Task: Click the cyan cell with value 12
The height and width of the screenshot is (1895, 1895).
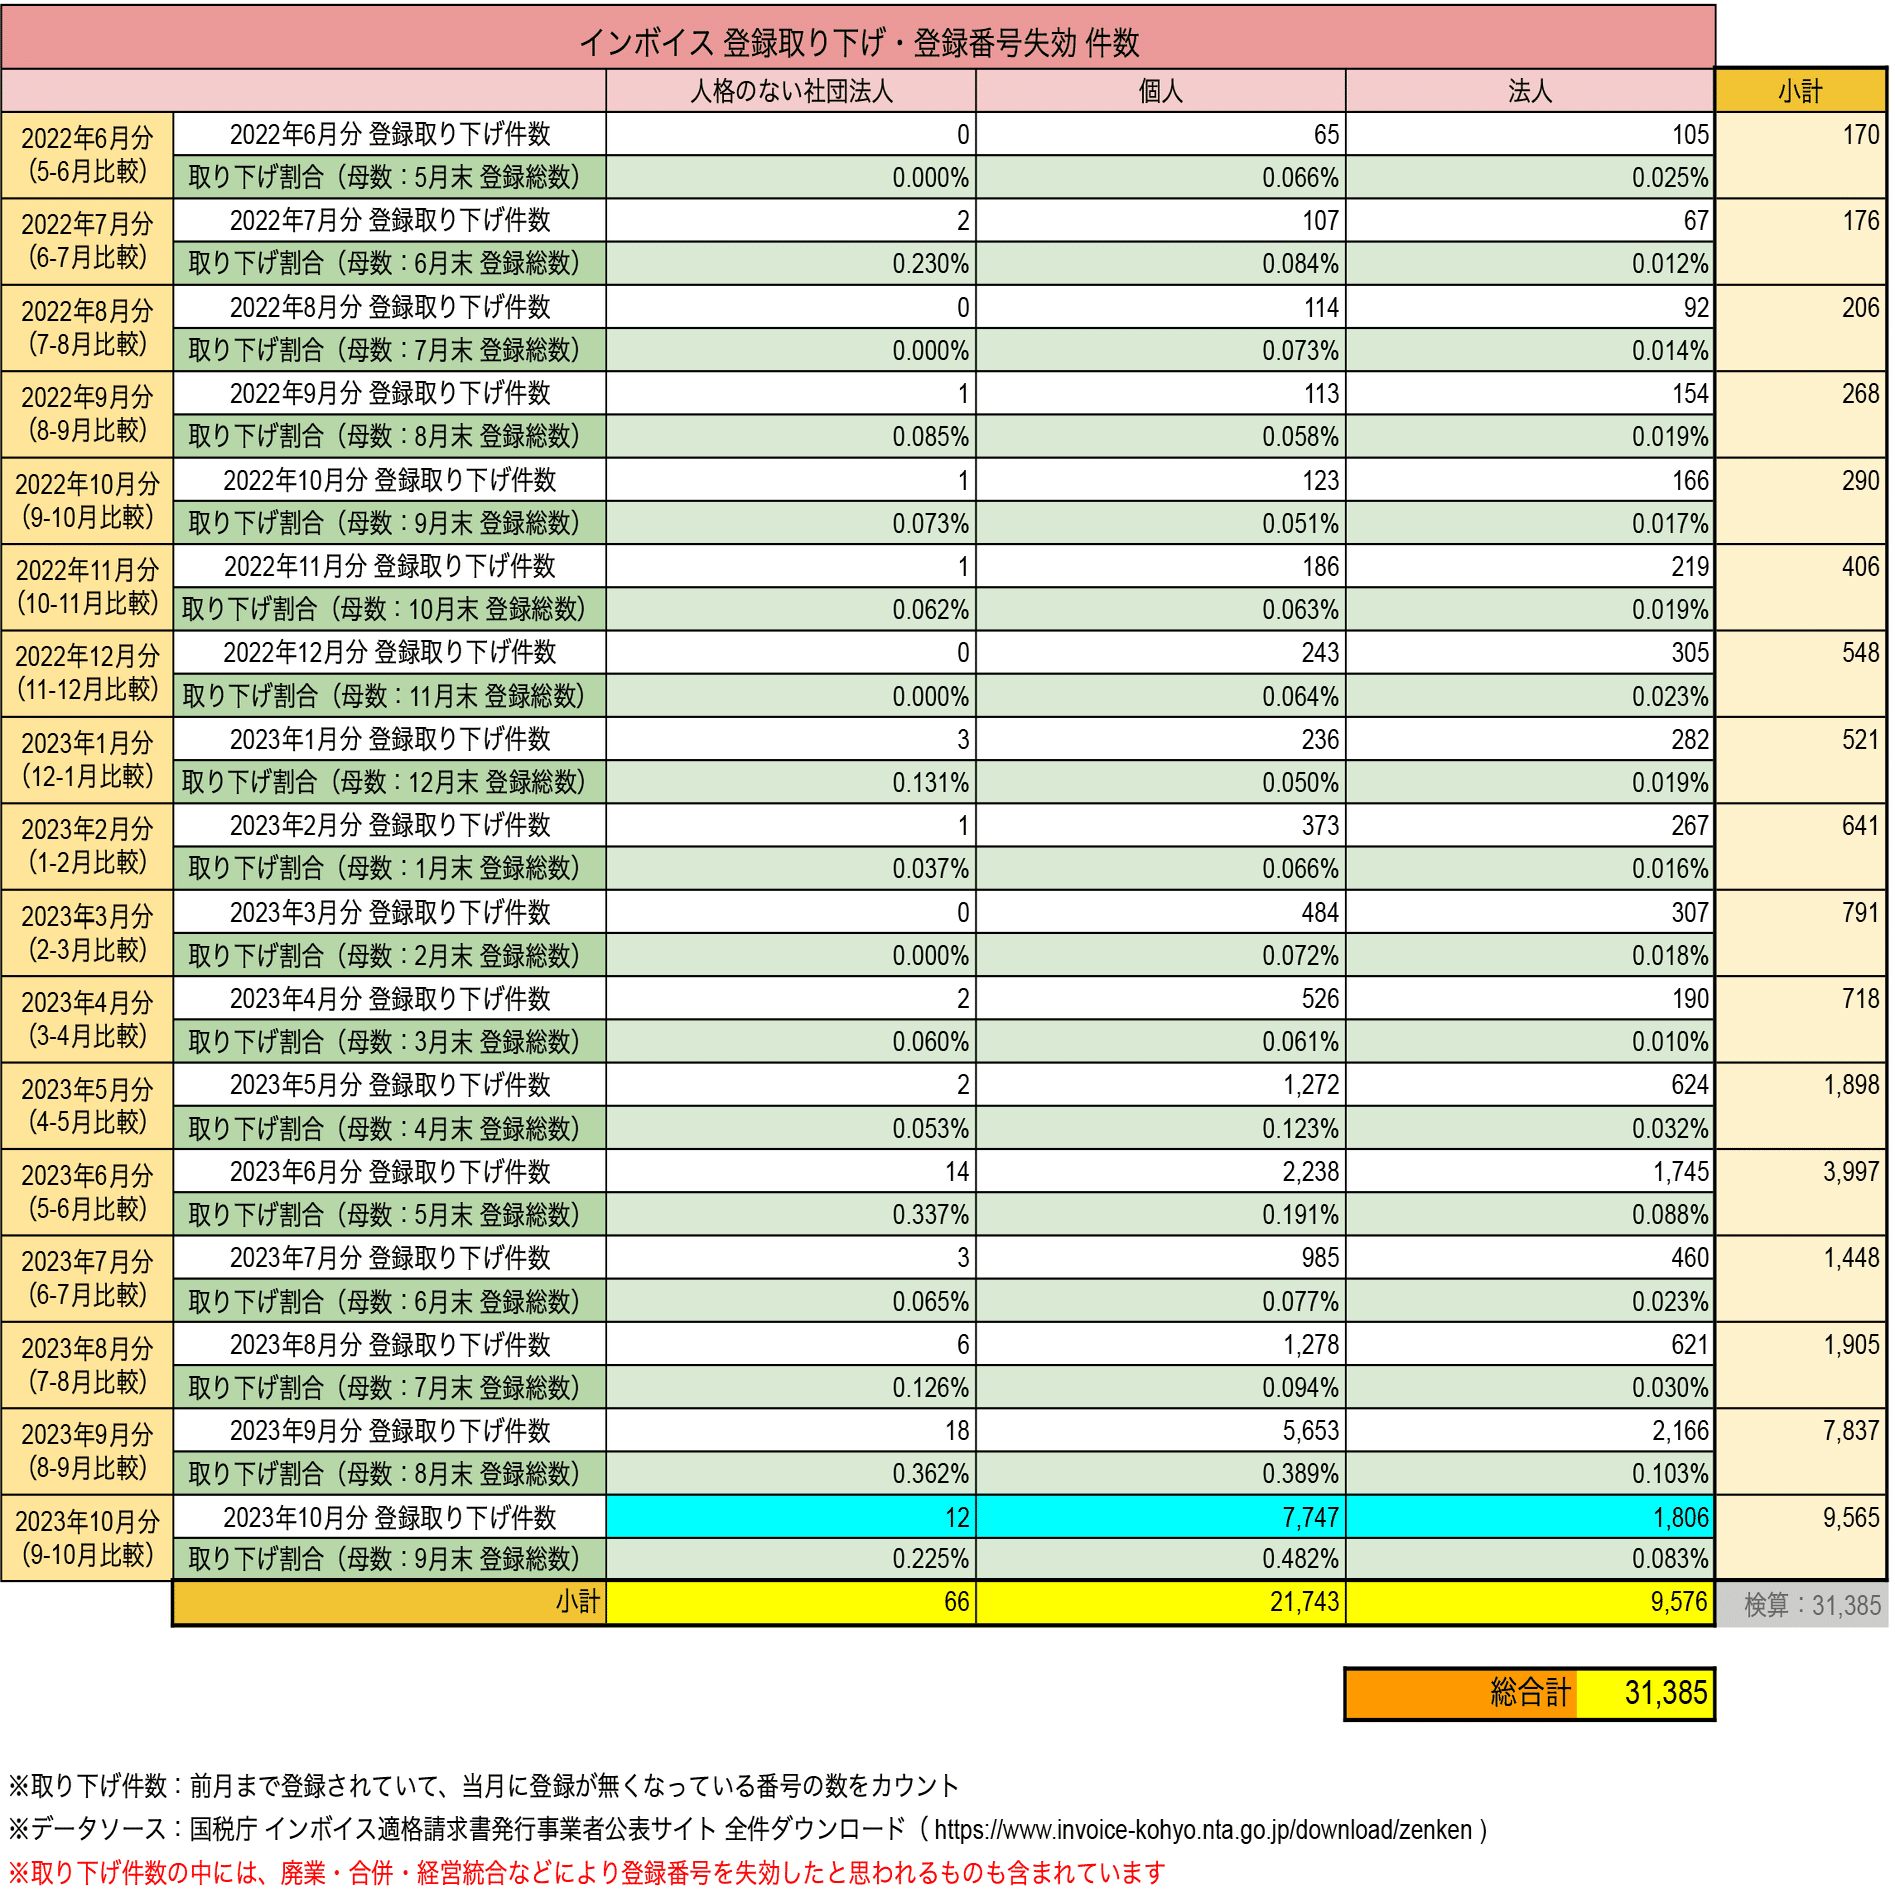Action: point(791,1517)
